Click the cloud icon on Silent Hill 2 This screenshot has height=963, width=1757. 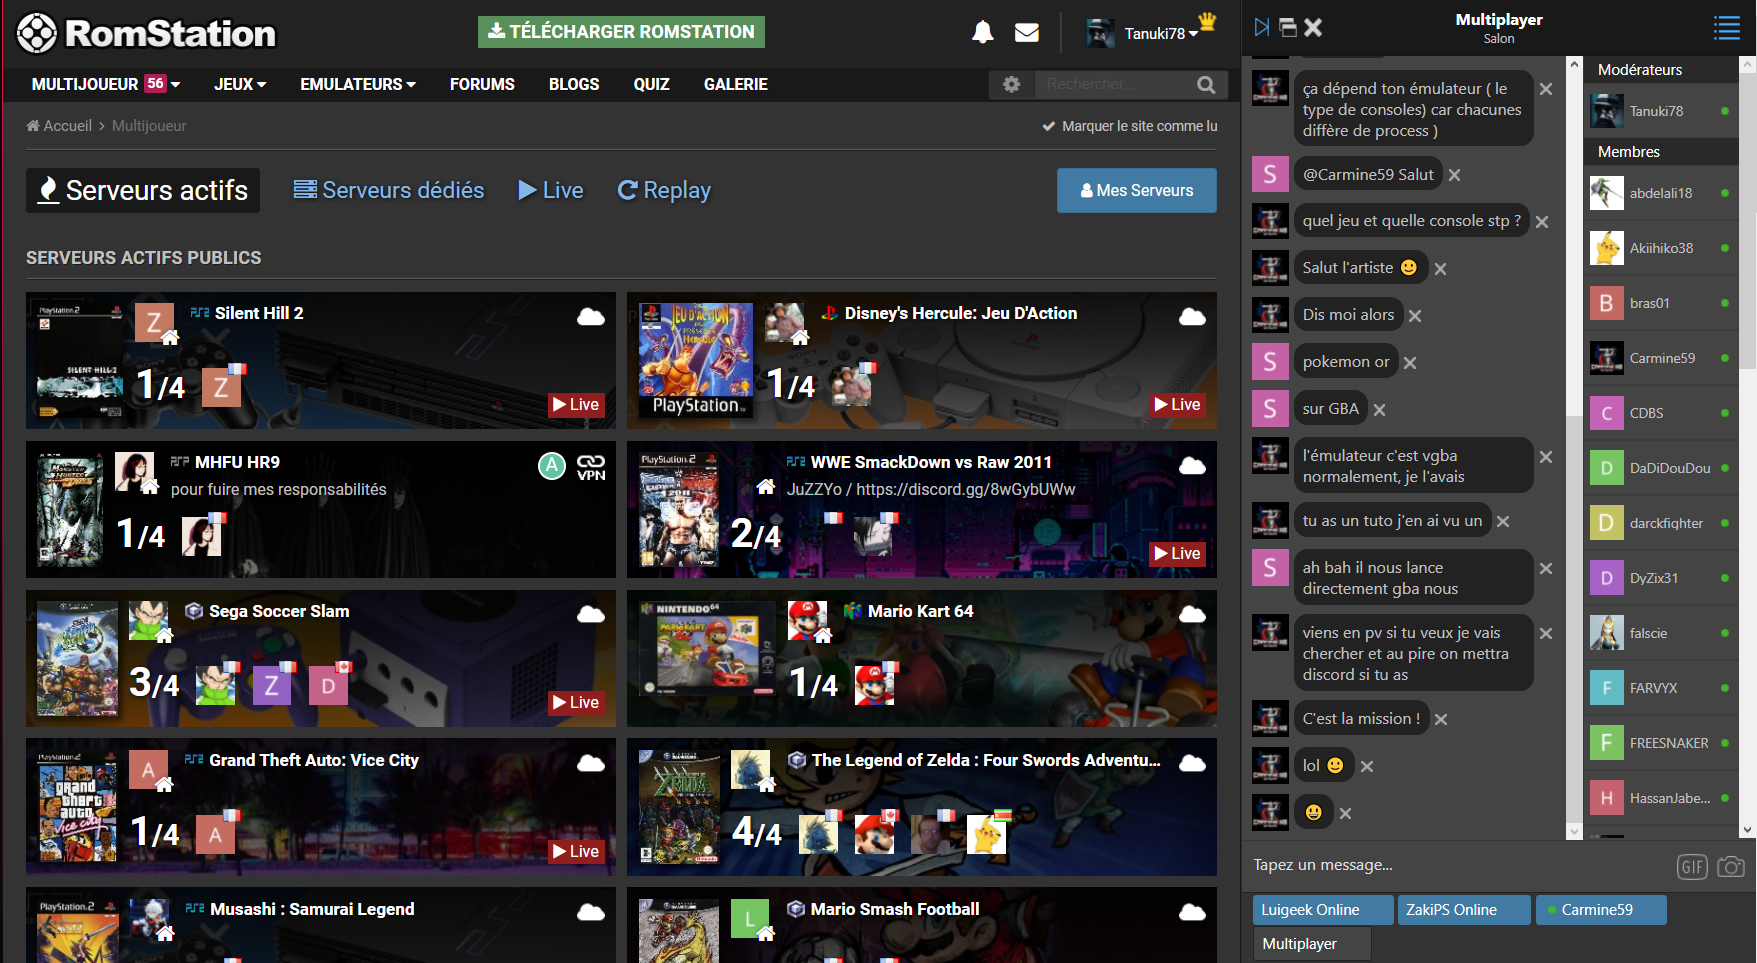coord(591,317)
